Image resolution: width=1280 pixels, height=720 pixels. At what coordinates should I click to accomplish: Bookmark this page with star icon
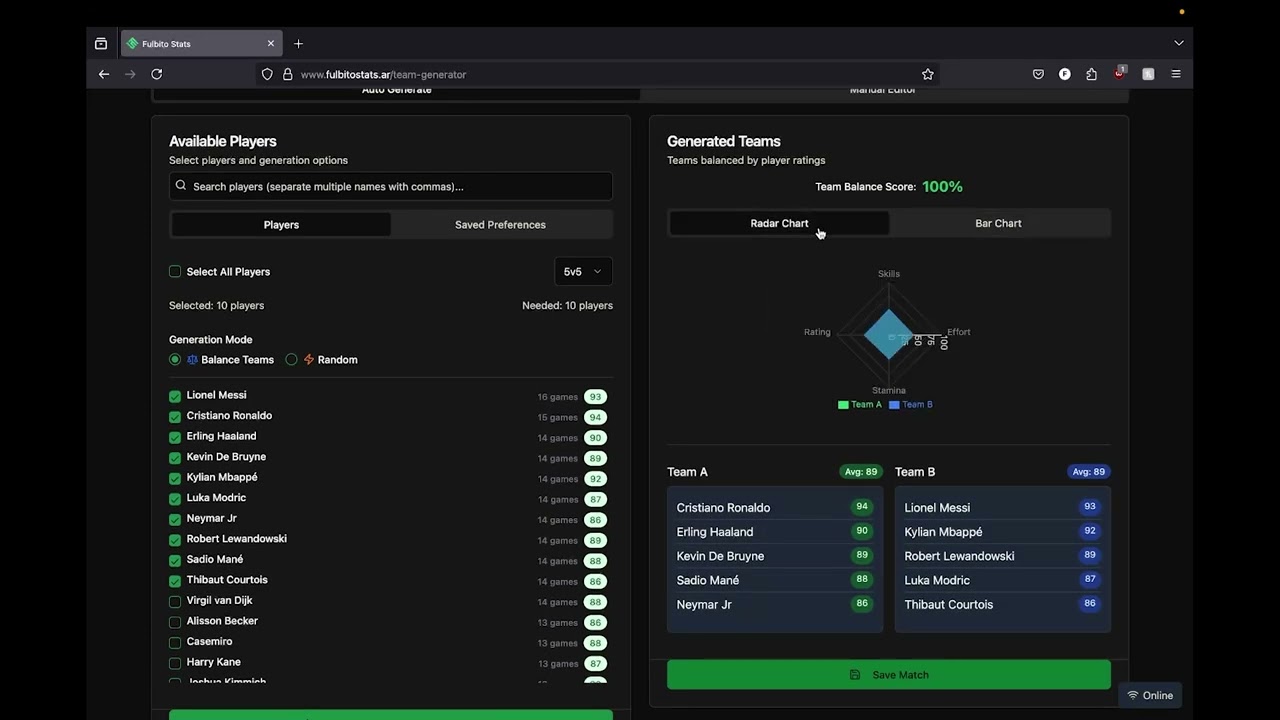(928, 74)
